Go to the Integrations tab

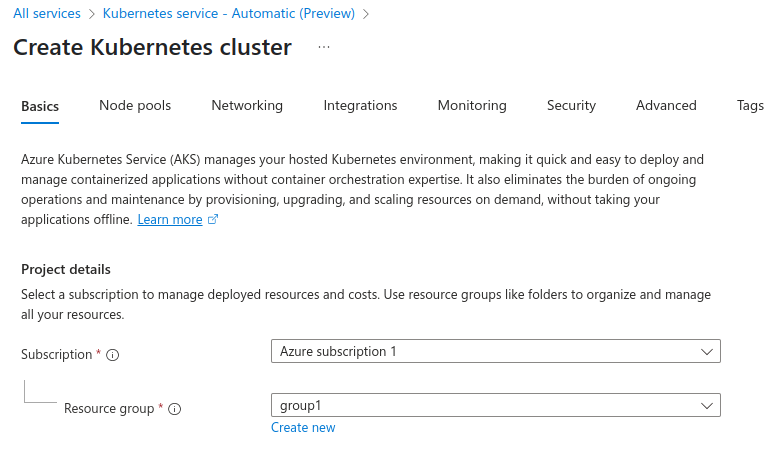click(360, 105)
